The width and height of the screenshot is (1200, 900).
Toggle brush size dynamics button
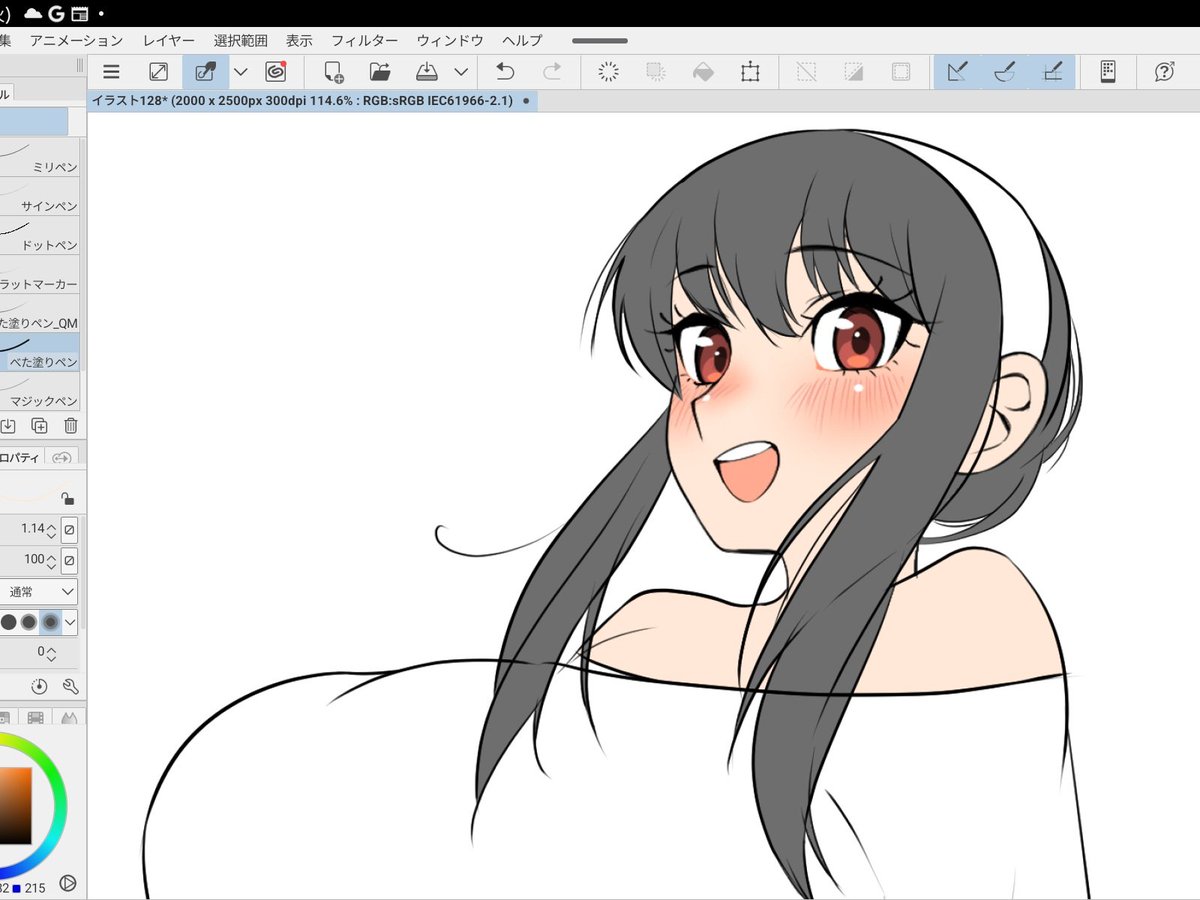click(x=69, y=529)
